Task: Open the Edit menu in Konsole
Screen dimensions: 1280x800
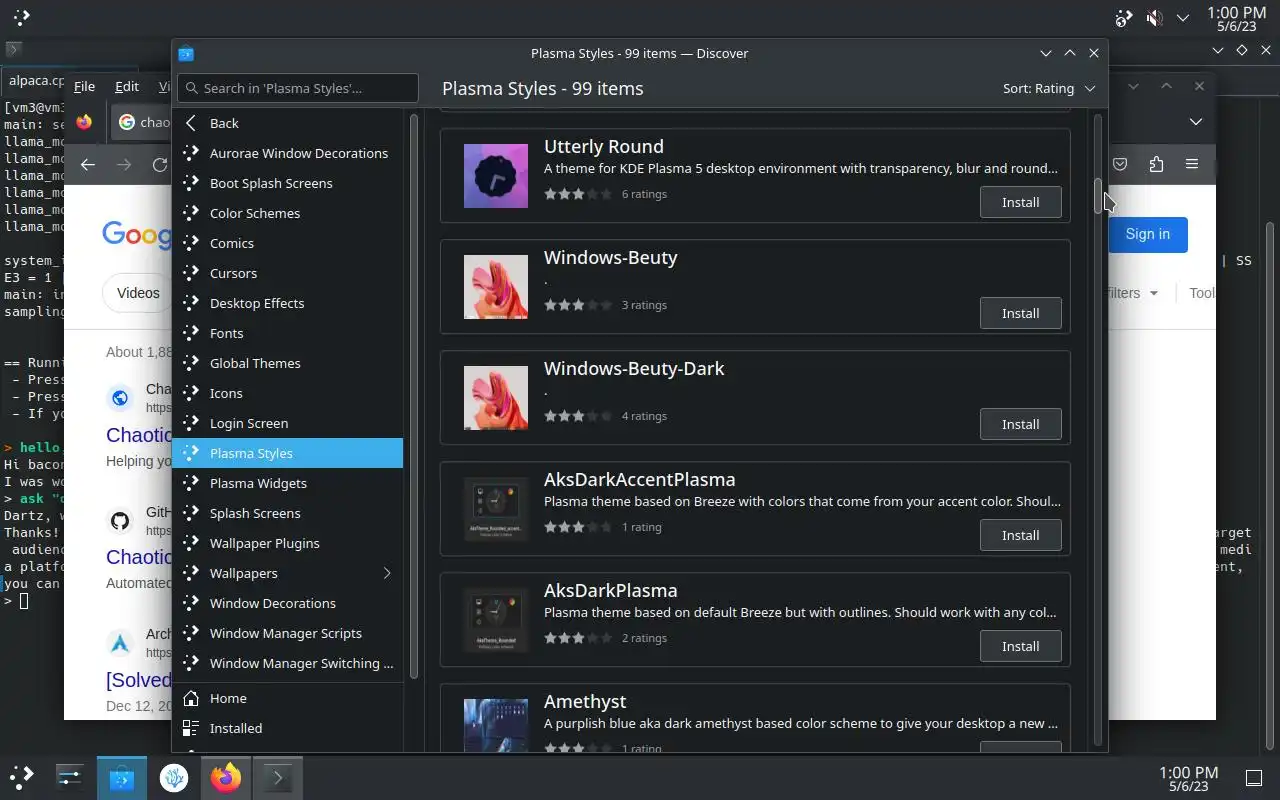Action: [x=127, y=87]
